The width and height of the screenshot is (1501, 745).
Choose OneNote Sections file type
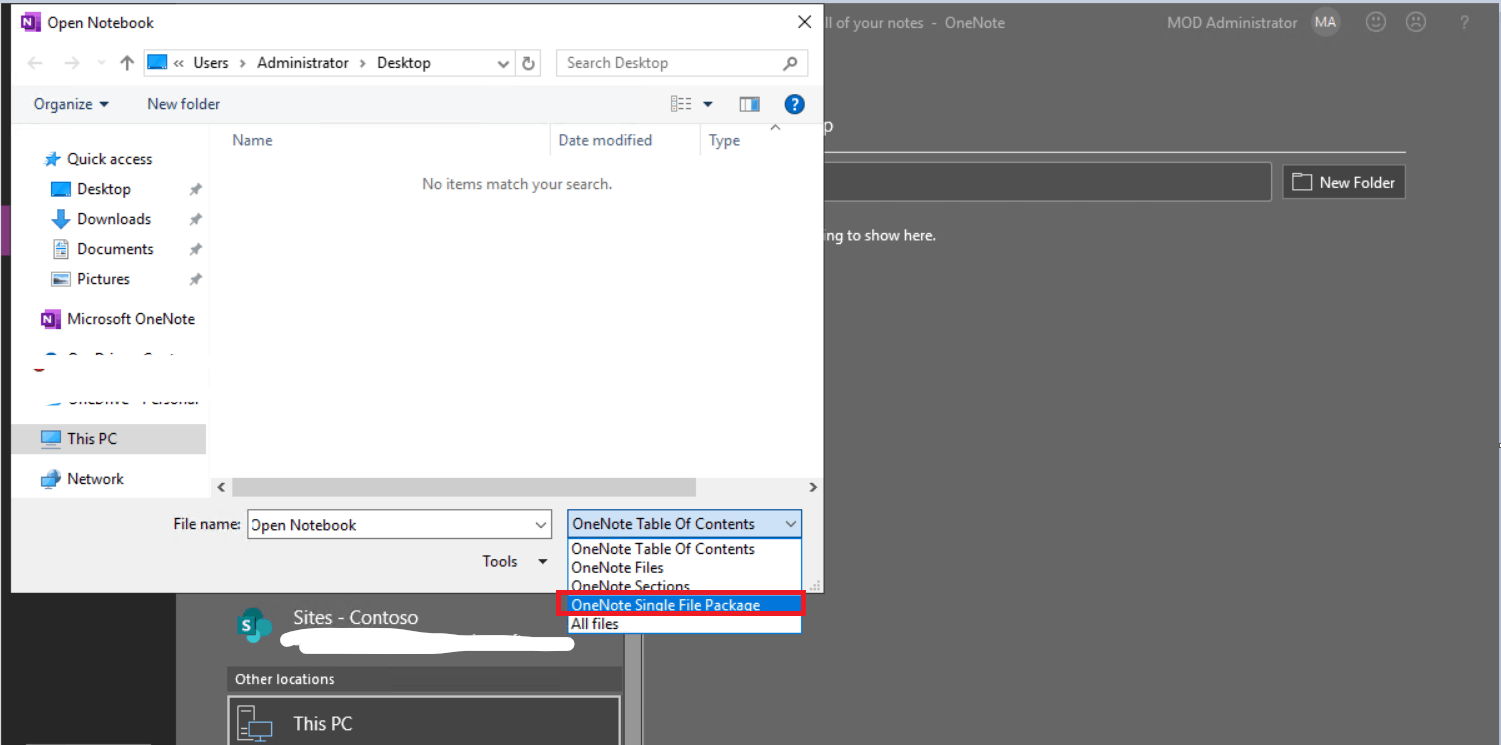[x=685, y=586]
